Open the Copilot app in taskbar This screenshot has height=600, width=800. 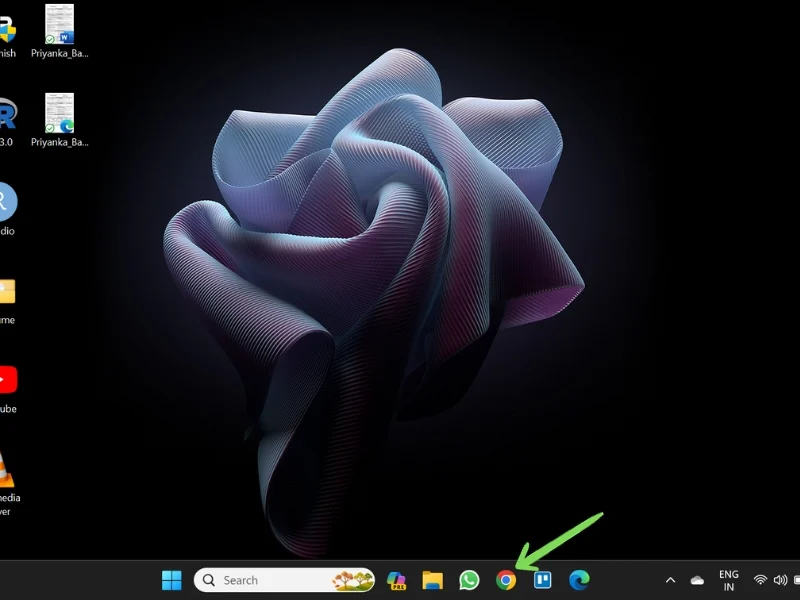tap(396, 580)
